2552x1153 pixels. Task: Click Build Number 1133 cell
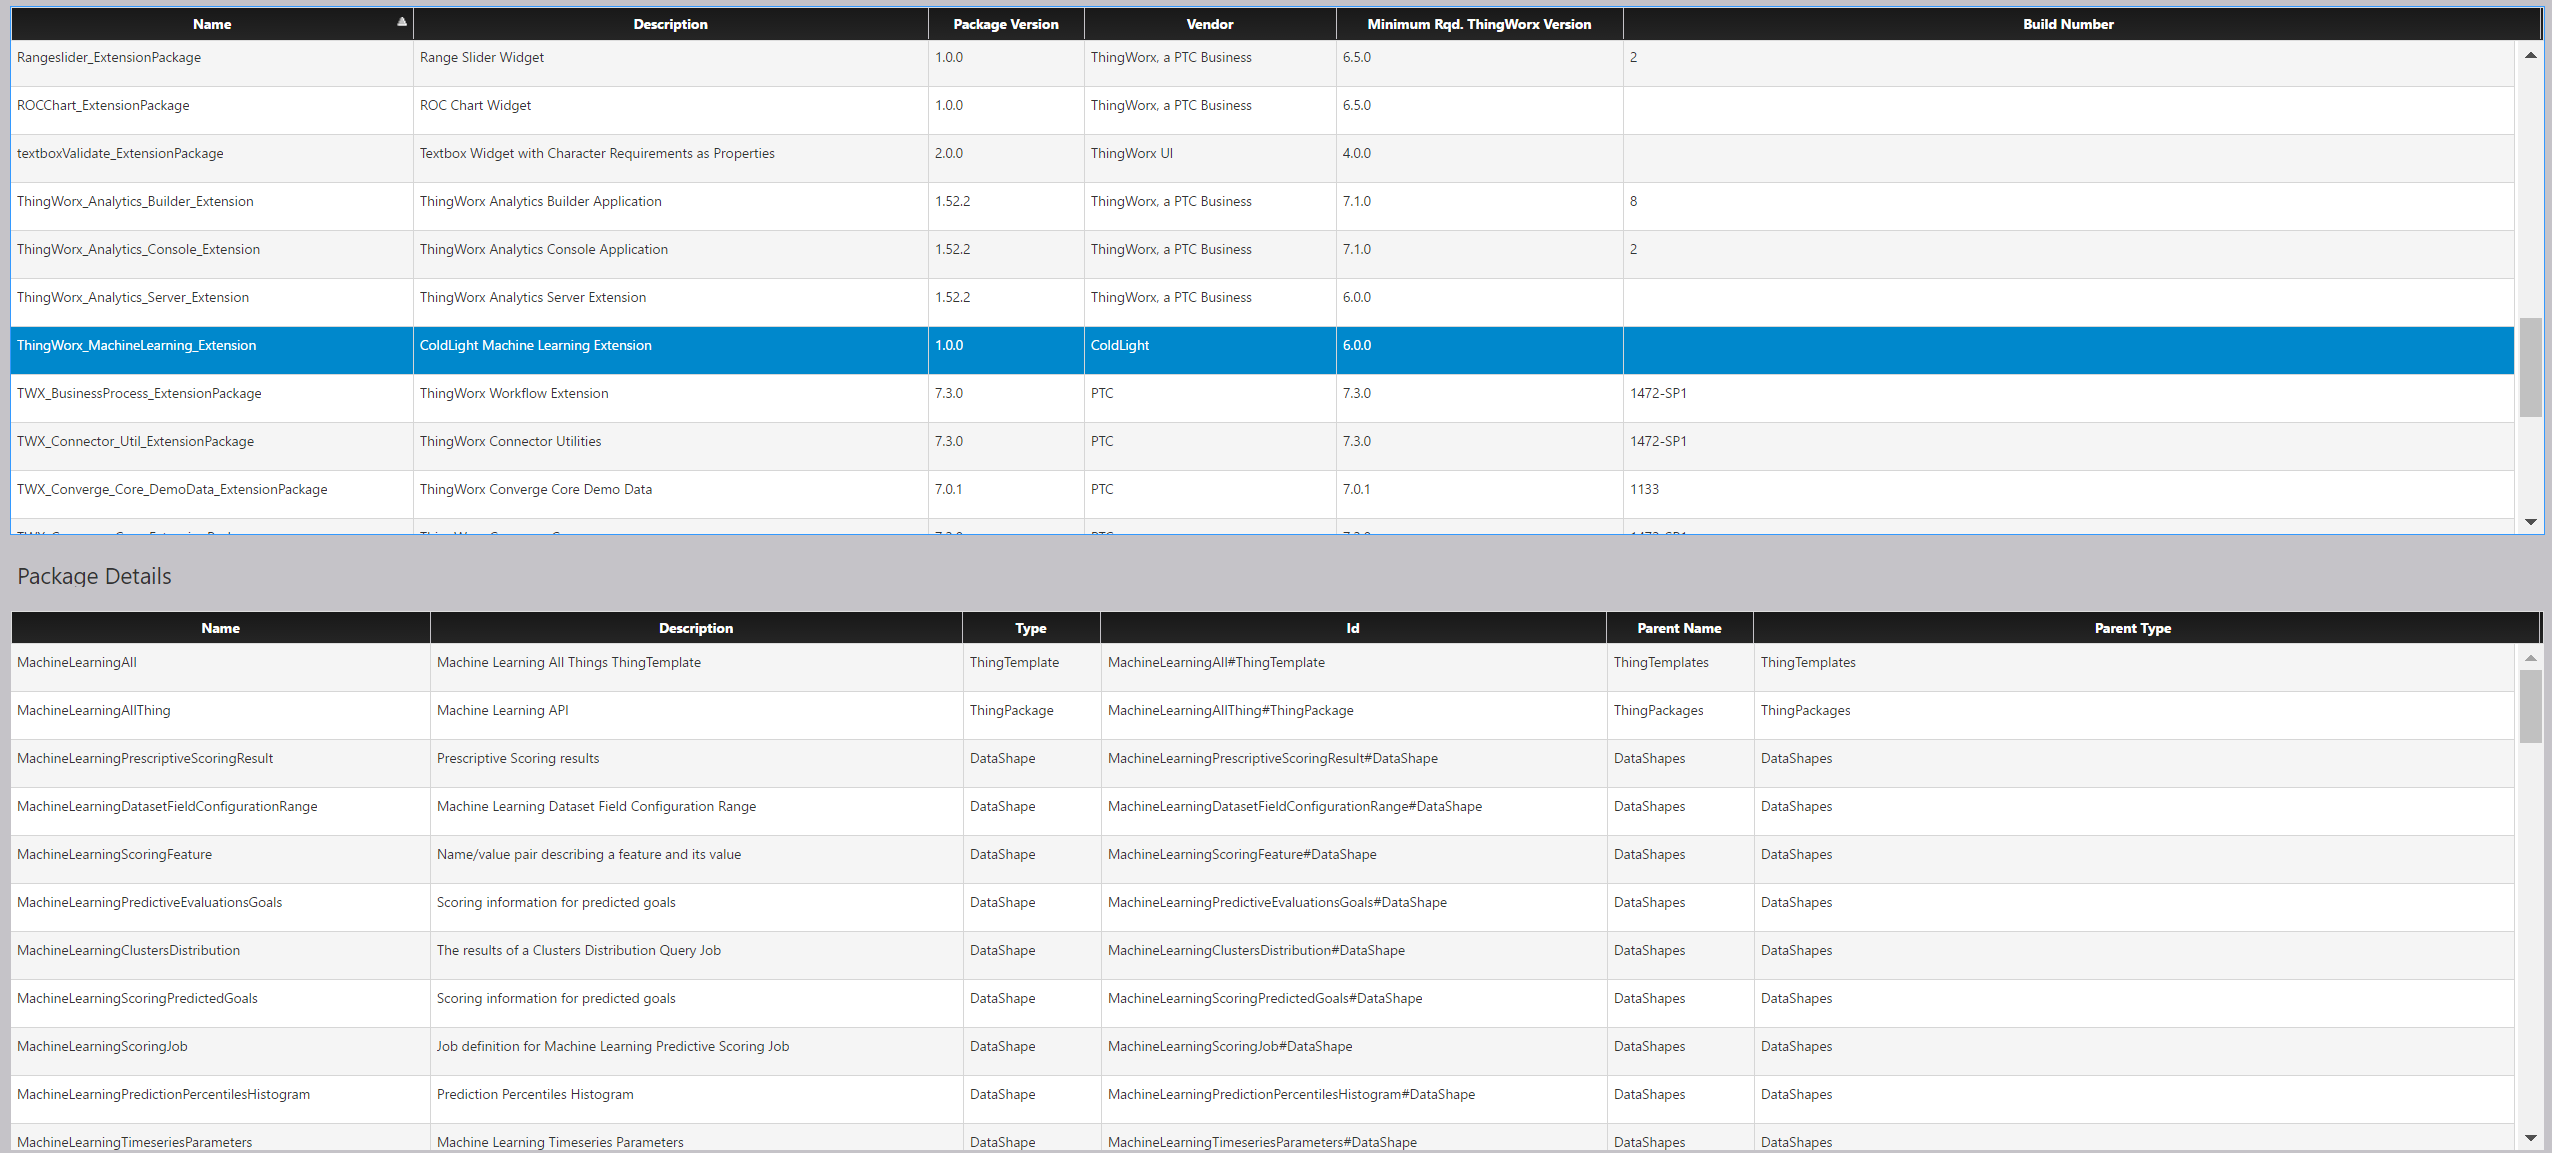point(2068,495)
